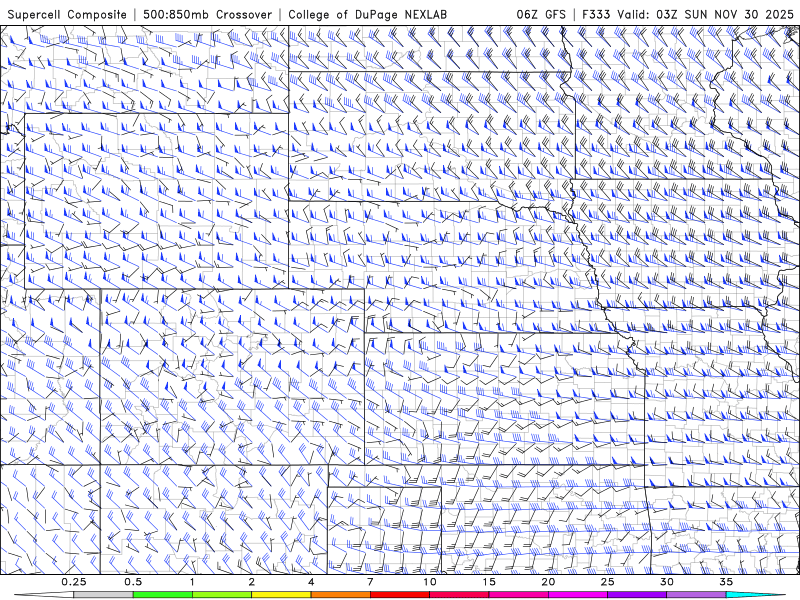Click the 0.5 legend value label

coord(133,582)
